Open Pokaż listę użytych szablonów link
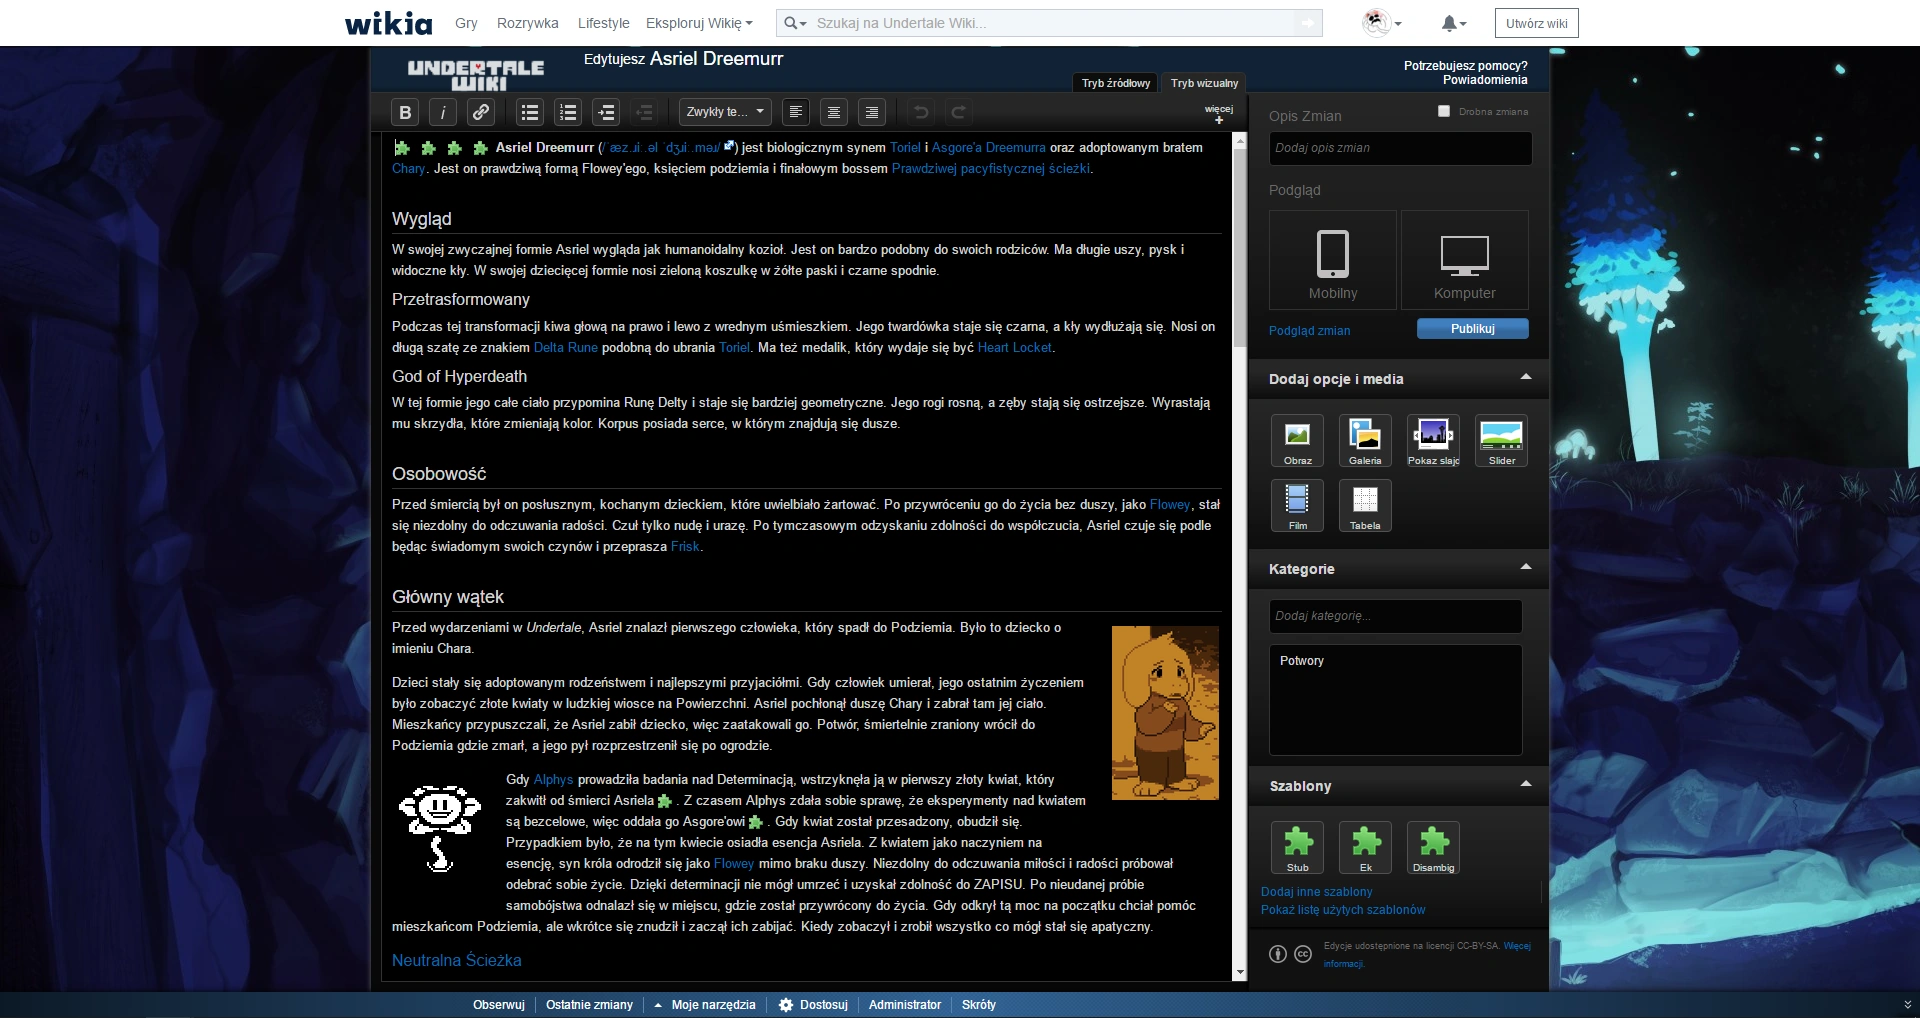 [1343, 910]
